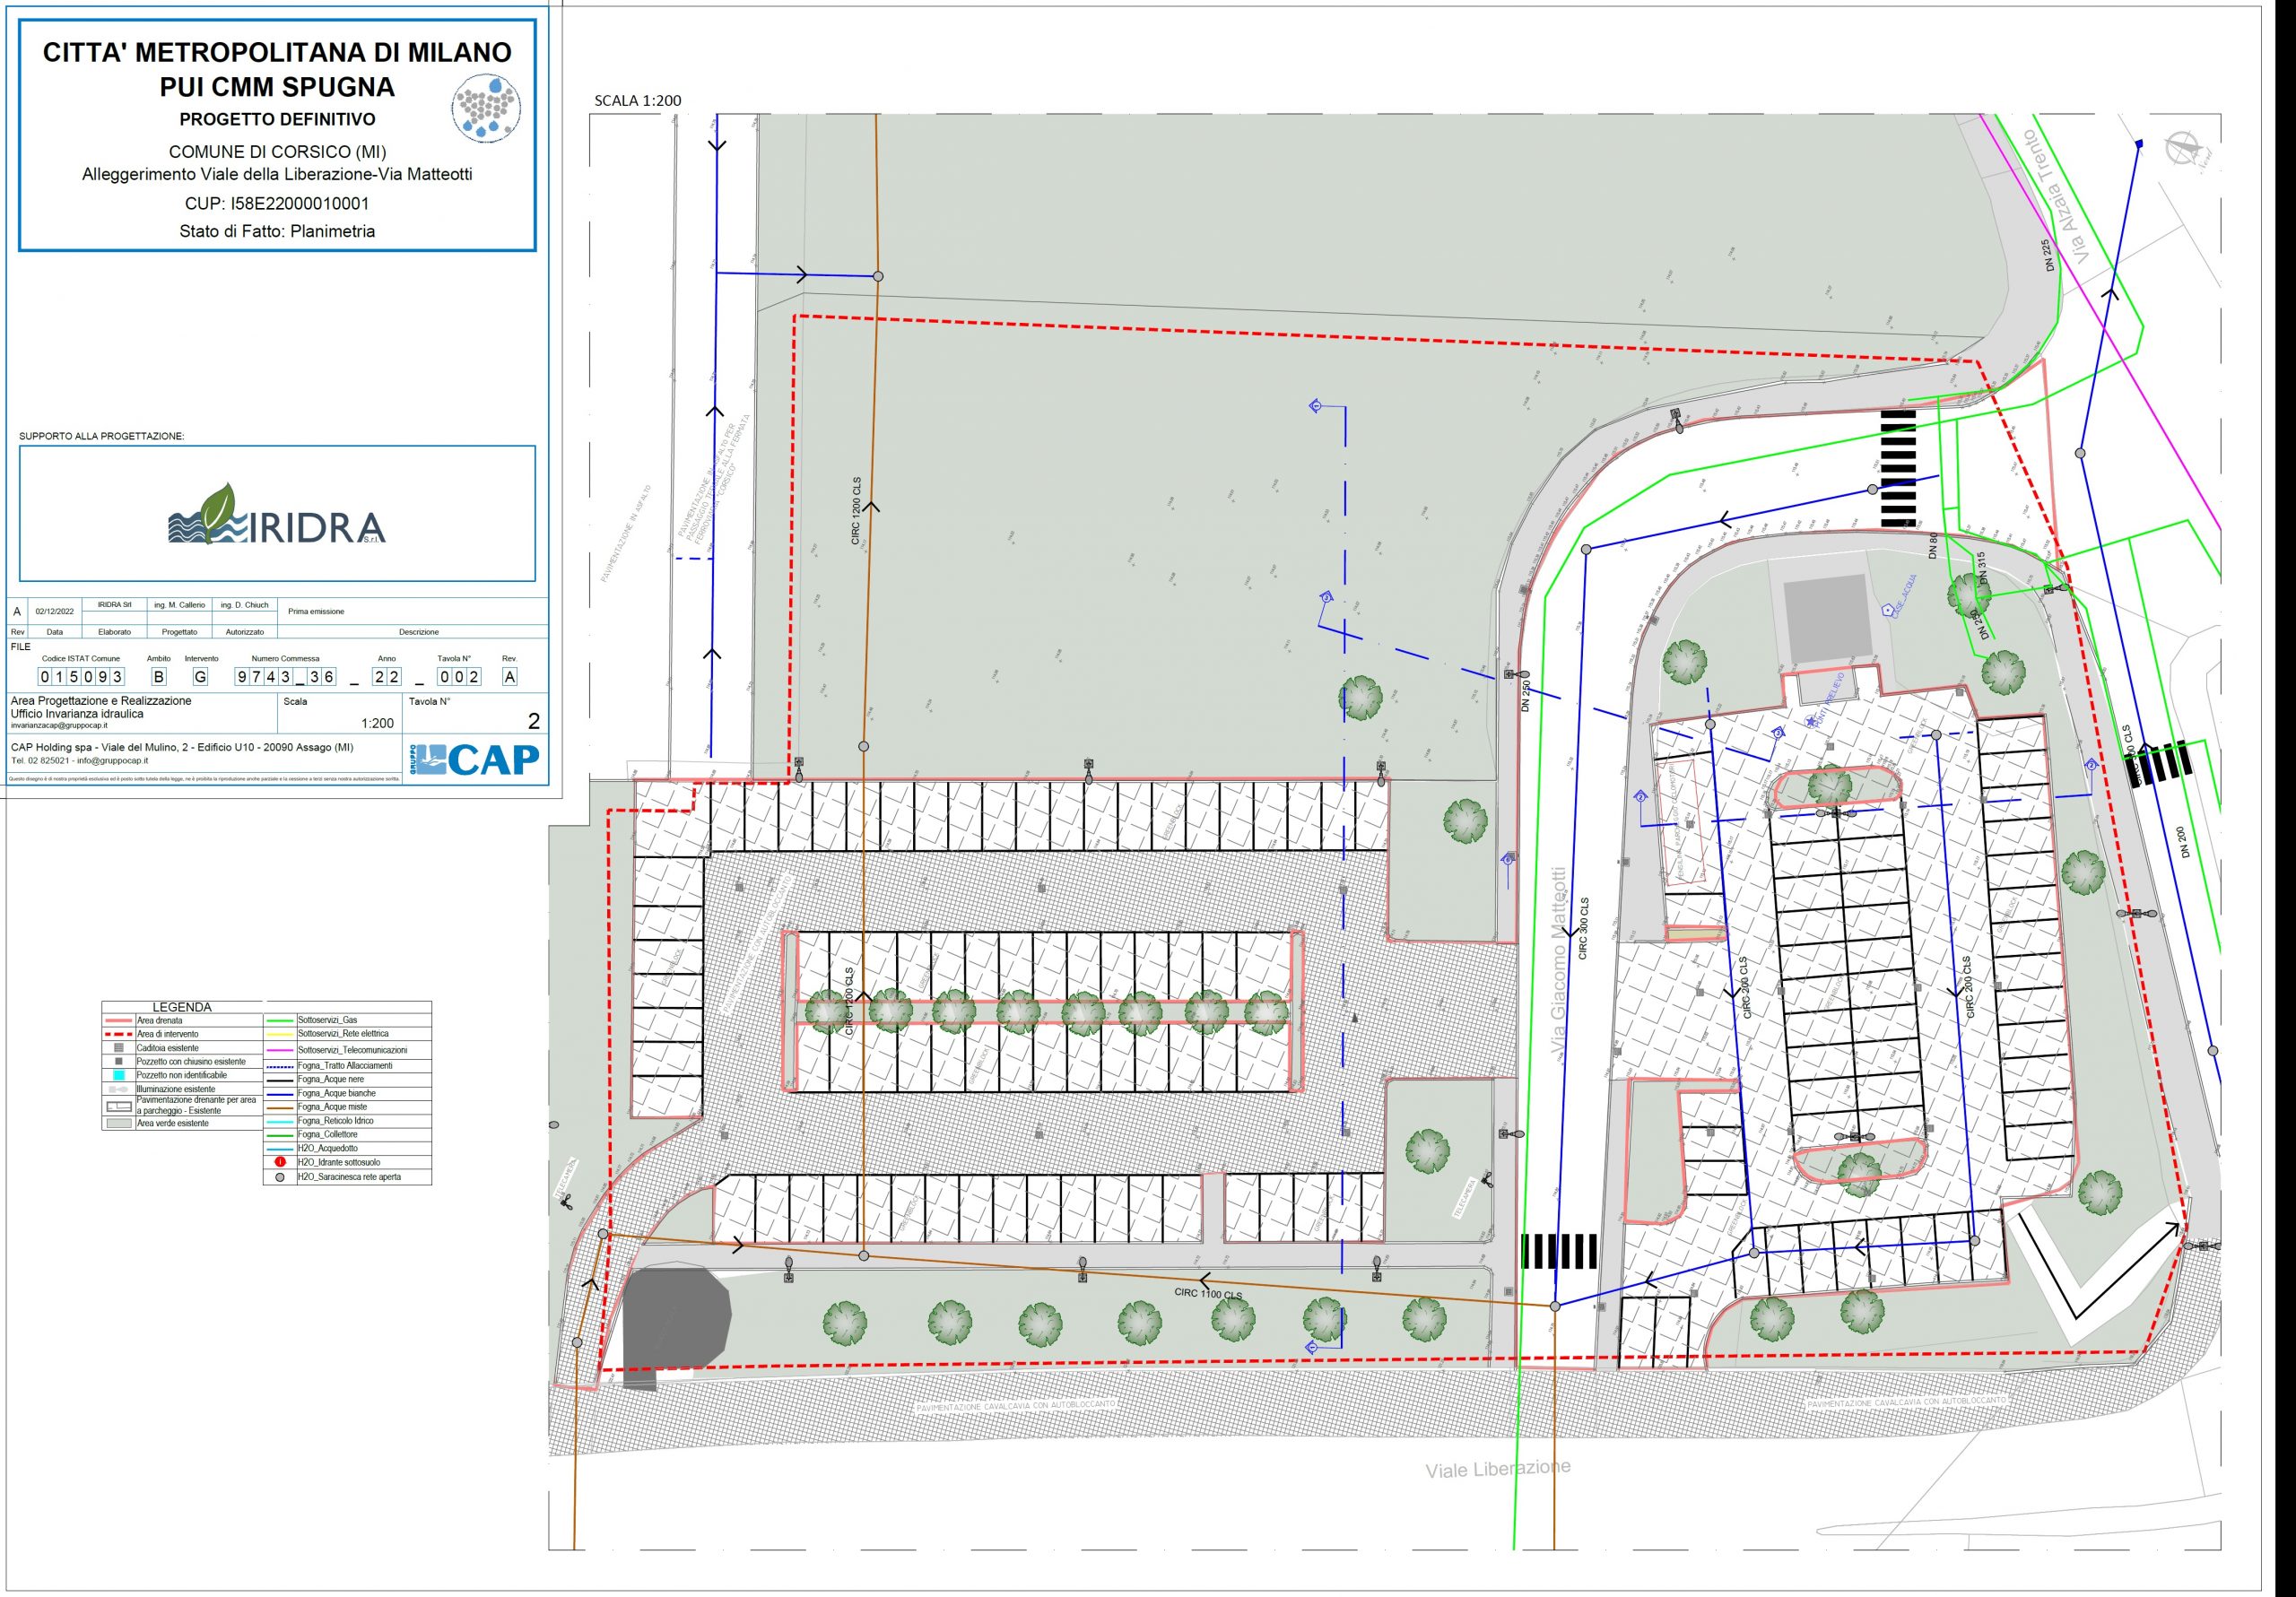Viewport: 2296px width, 1597px height.
Task: Click the Illuminazione esistente legend symbol
Action: (x=118, y=1089)
